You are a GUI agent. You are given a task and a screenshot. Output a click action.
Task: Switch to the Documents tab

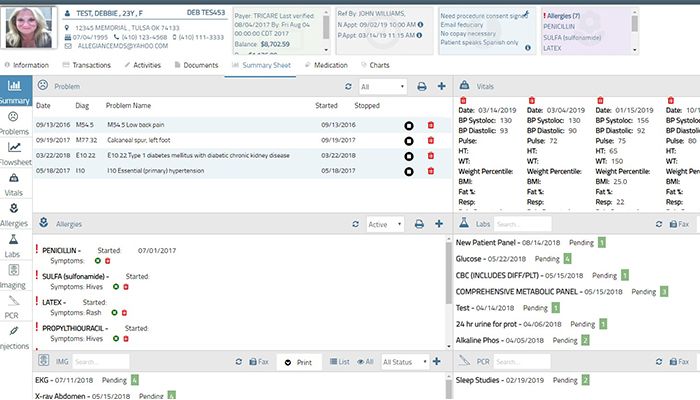click(196, 65)
